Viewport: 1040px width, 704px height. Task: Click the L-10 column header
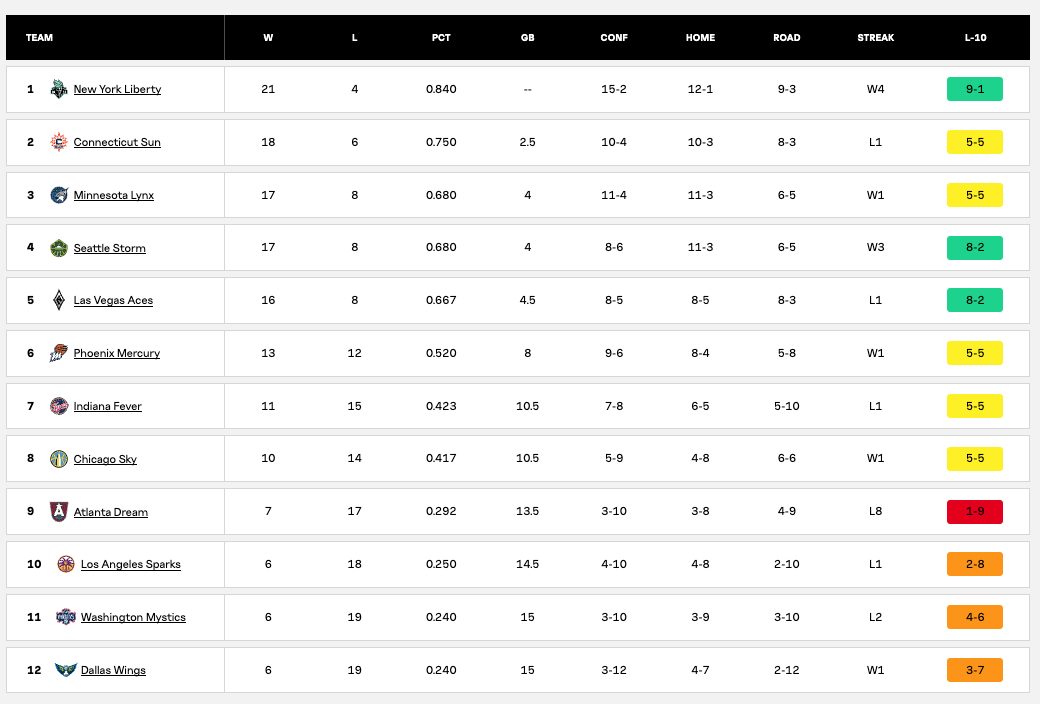point(975,38)
